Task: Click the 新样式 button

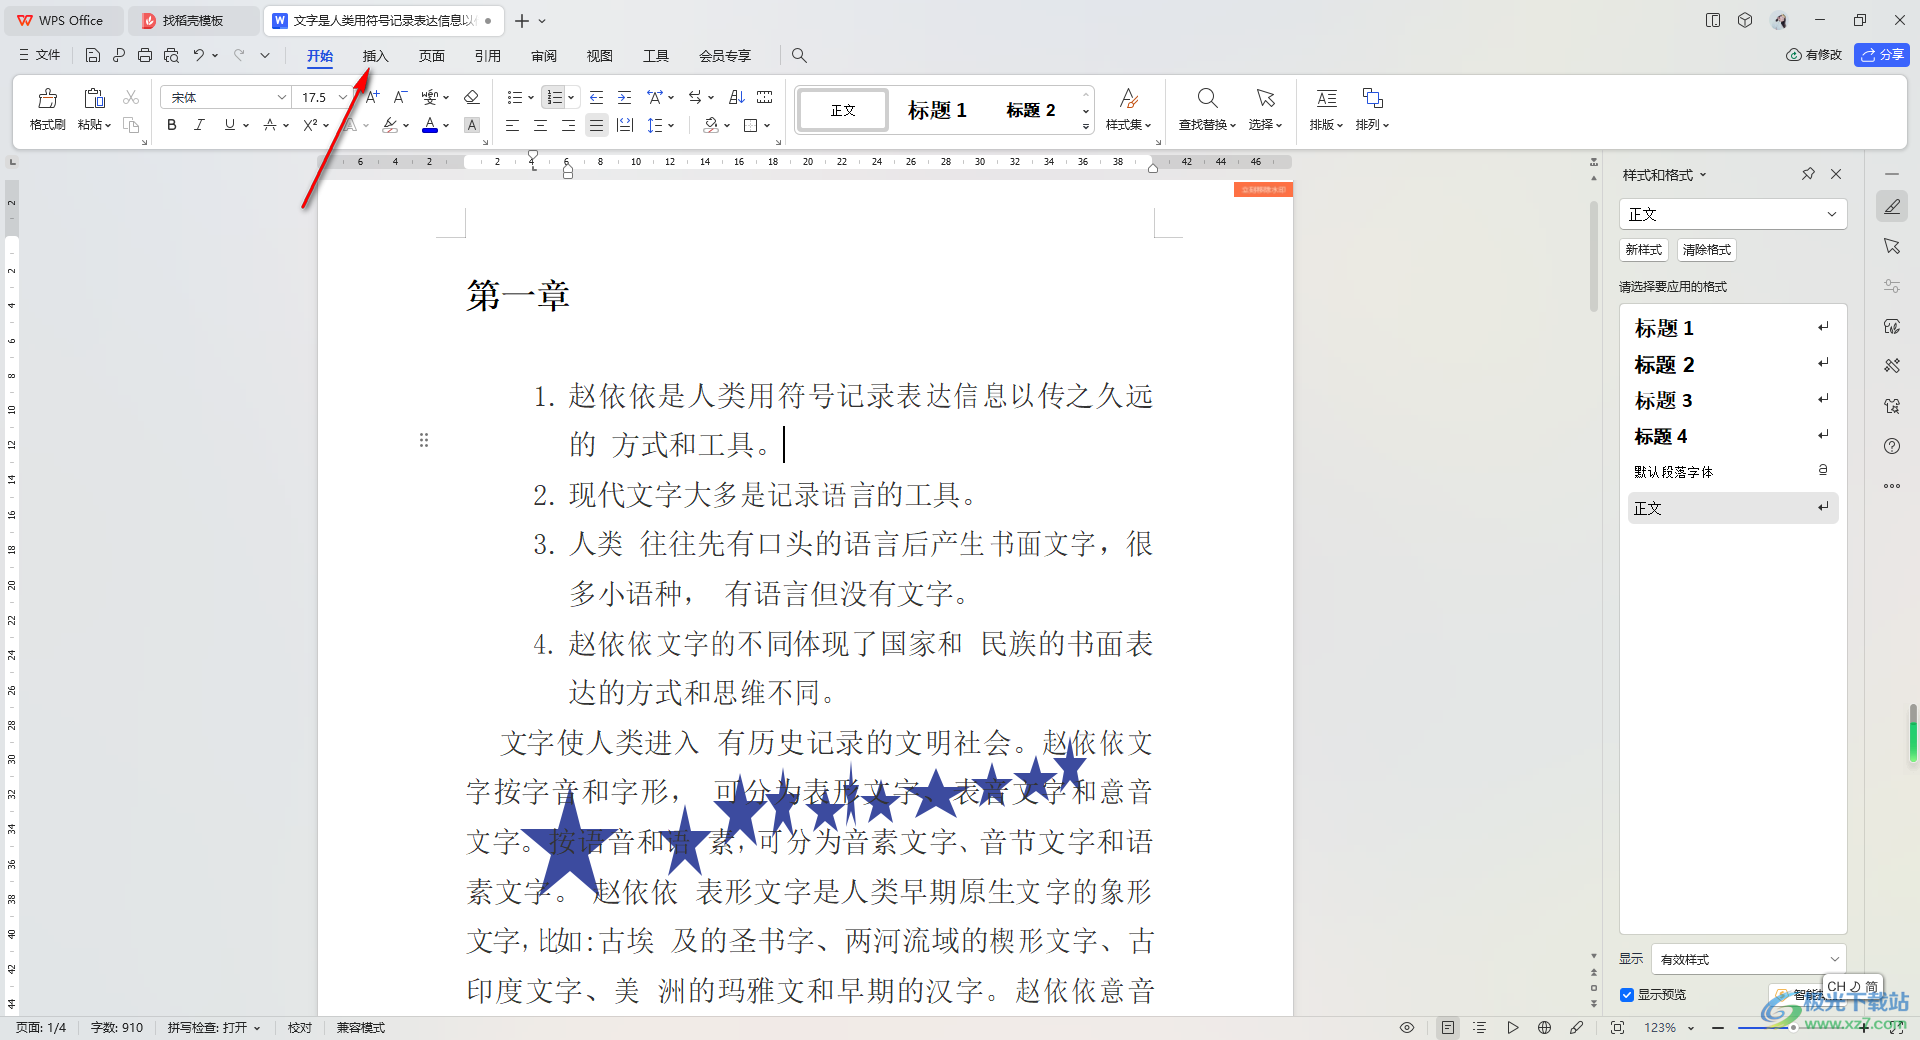Action: point(1643,250)
